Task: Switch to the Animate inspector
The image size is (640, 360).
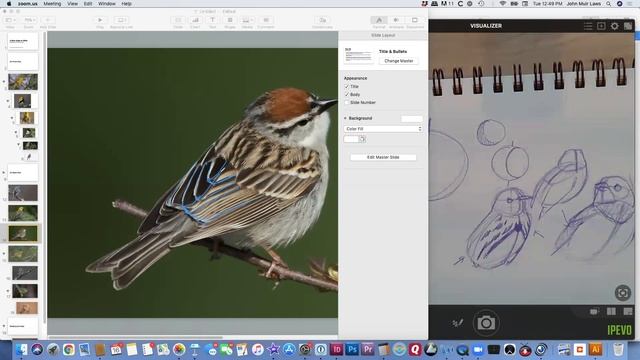Action: pos(396,20)
